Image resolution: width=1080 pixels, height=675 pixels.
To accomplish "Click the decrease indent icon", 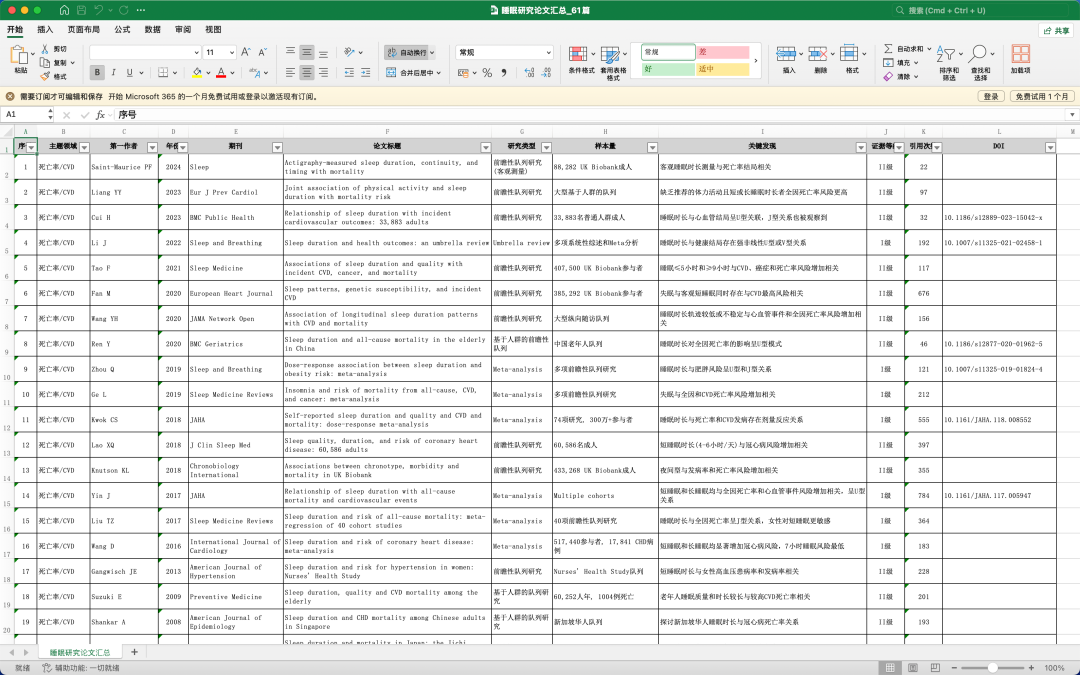I will tap(349, 72).
